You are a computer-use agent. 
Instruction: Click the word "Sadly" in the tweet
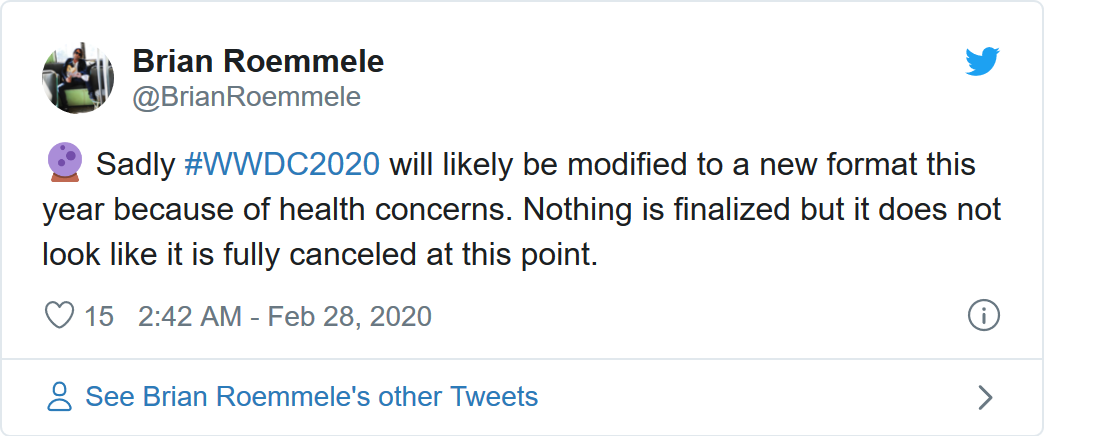137,164
